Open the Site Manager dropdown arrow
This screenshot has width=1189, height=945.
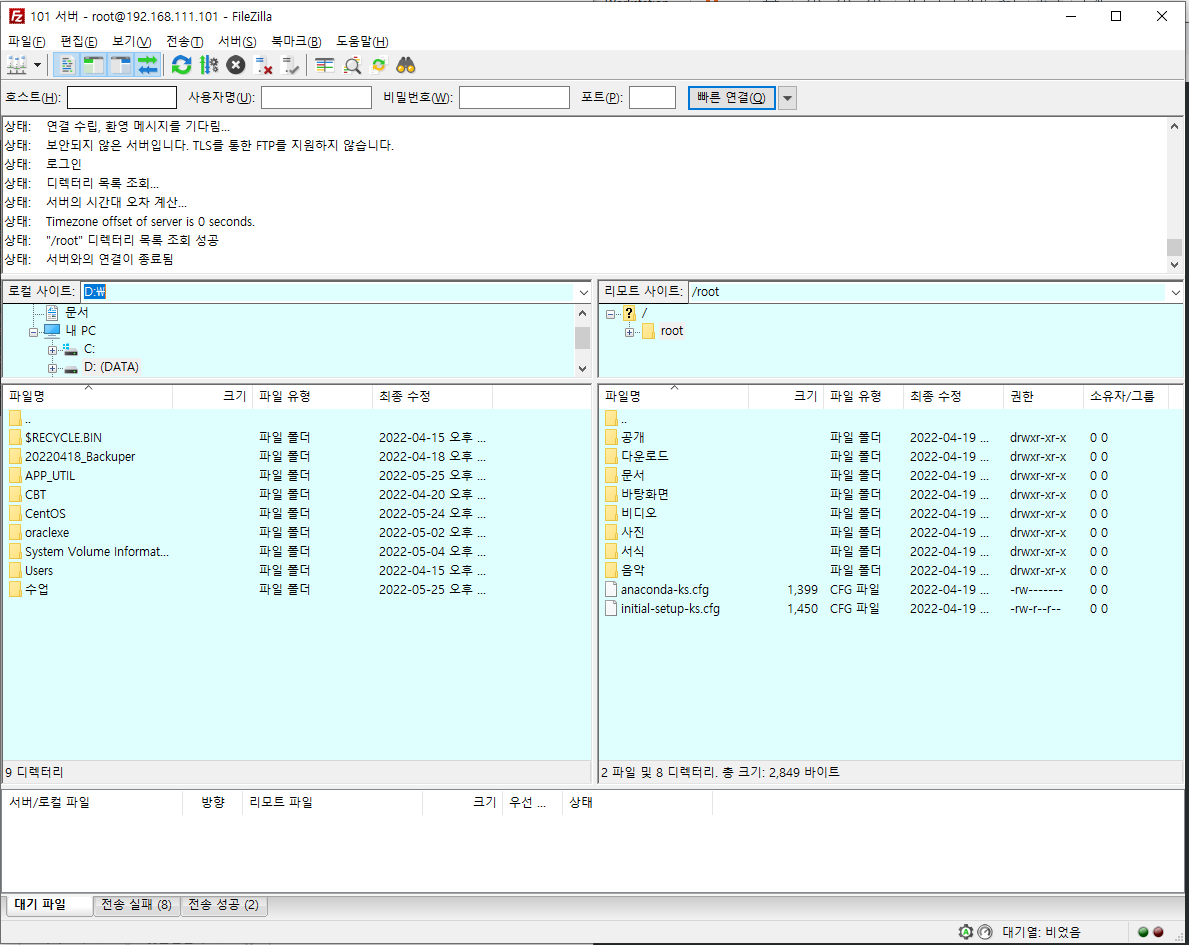click(37, 65)
